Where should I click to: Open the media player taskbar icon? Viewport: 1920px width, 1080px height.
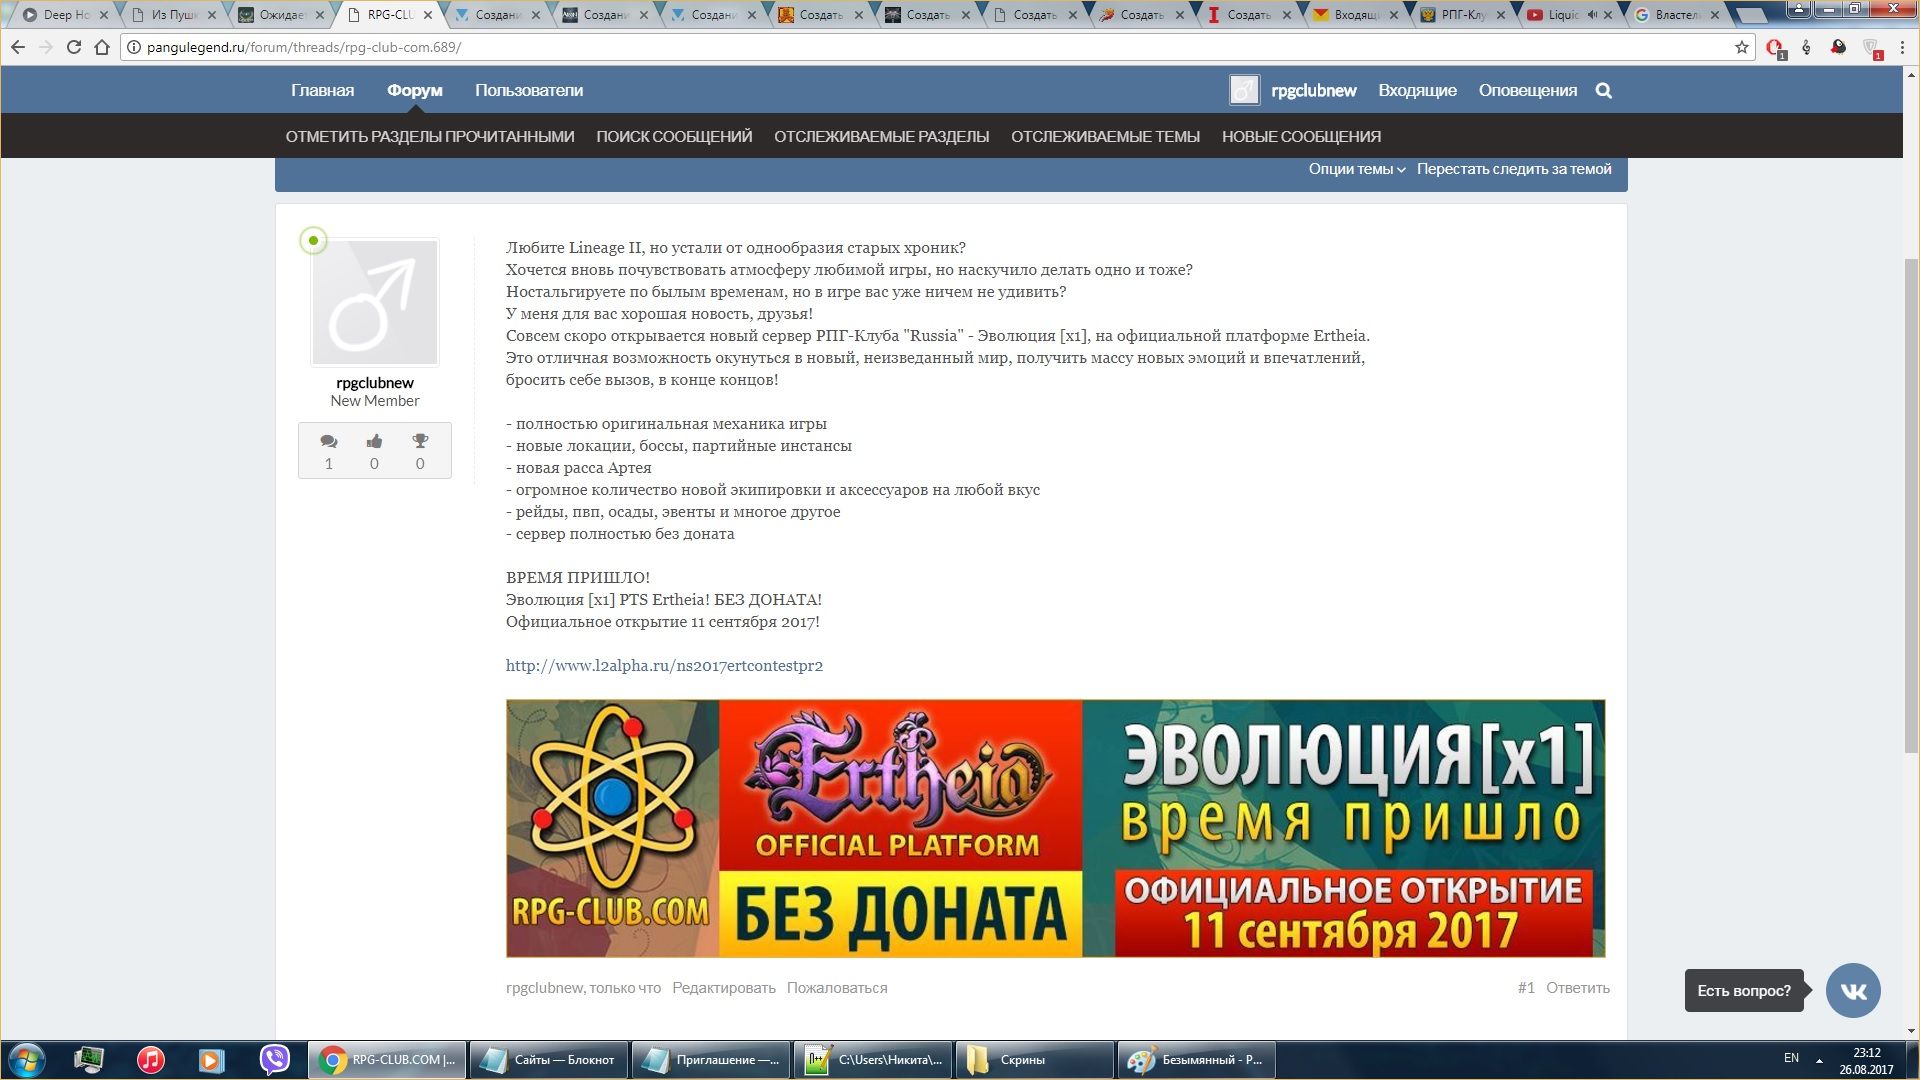pyautogui.click(x=212, y=1060)
